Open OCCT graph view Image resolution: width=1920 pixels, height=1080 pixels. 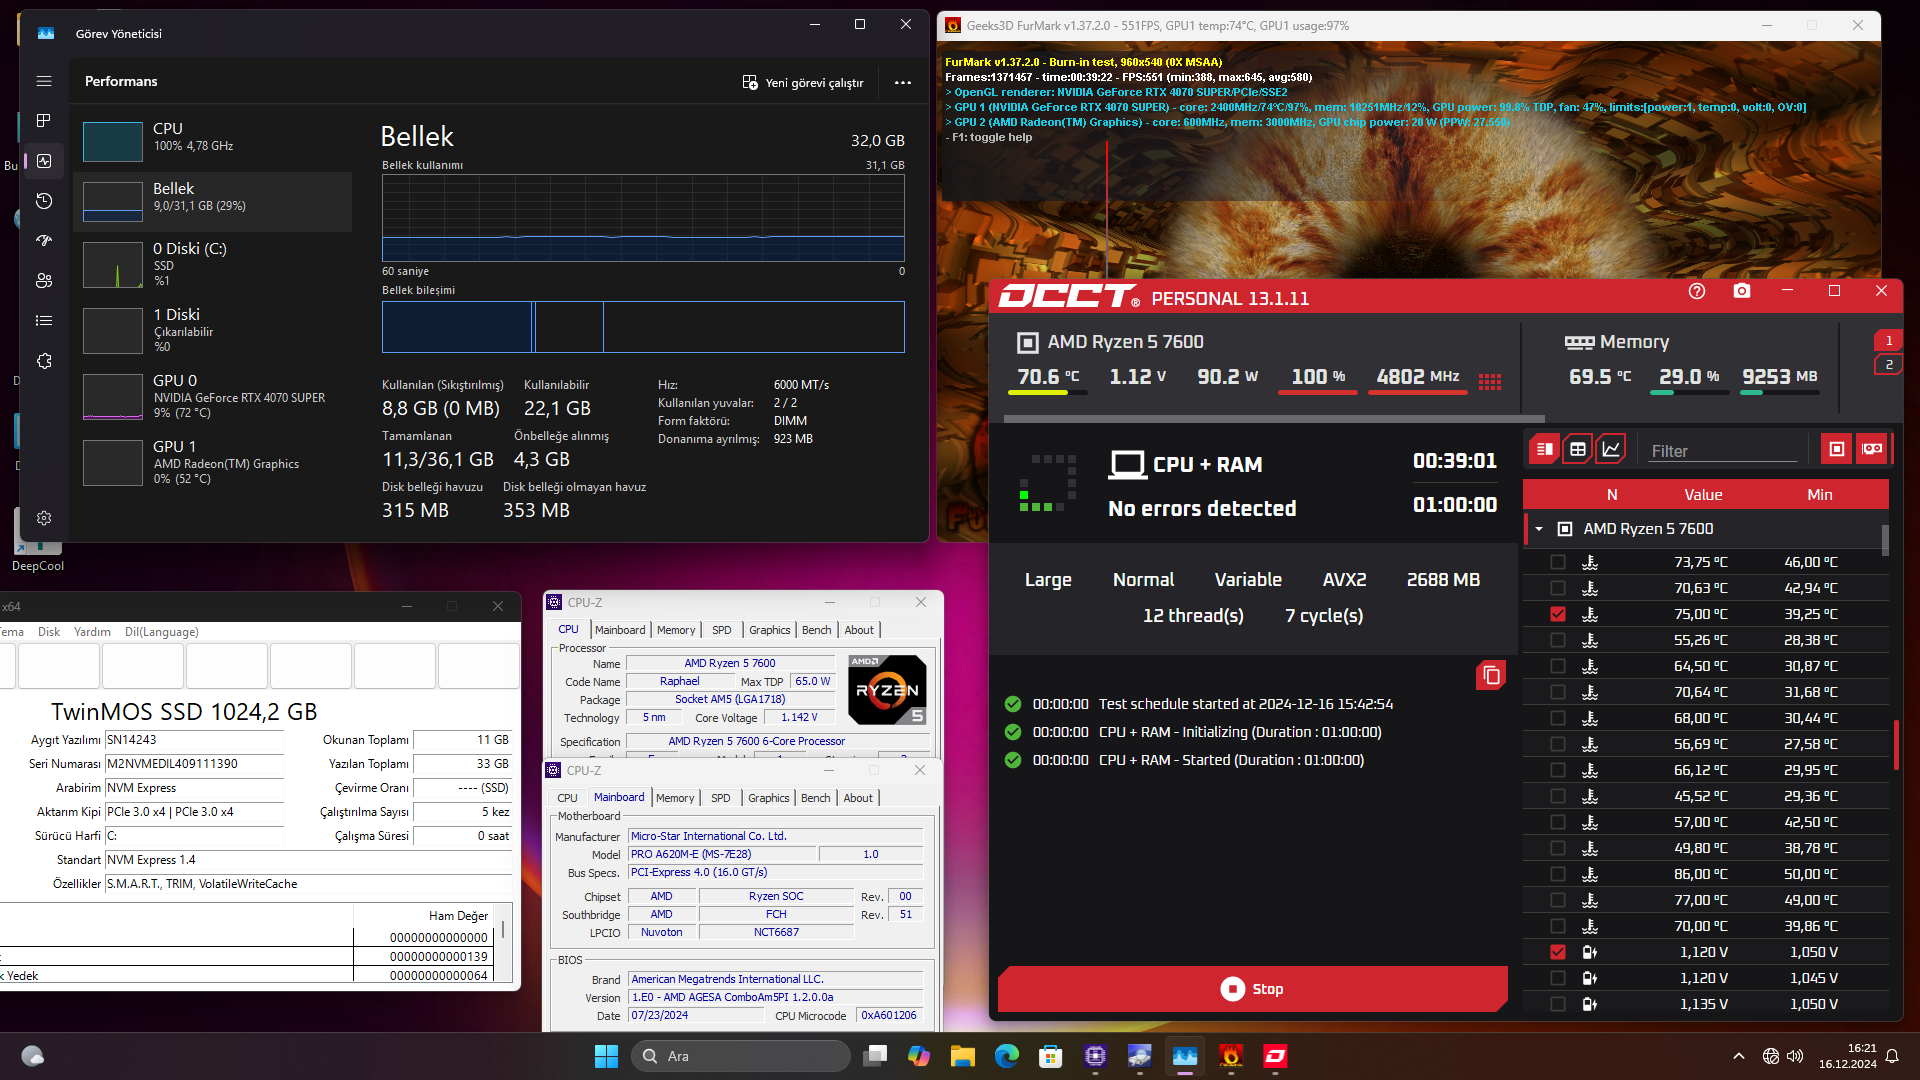(x=1610, y=448)
